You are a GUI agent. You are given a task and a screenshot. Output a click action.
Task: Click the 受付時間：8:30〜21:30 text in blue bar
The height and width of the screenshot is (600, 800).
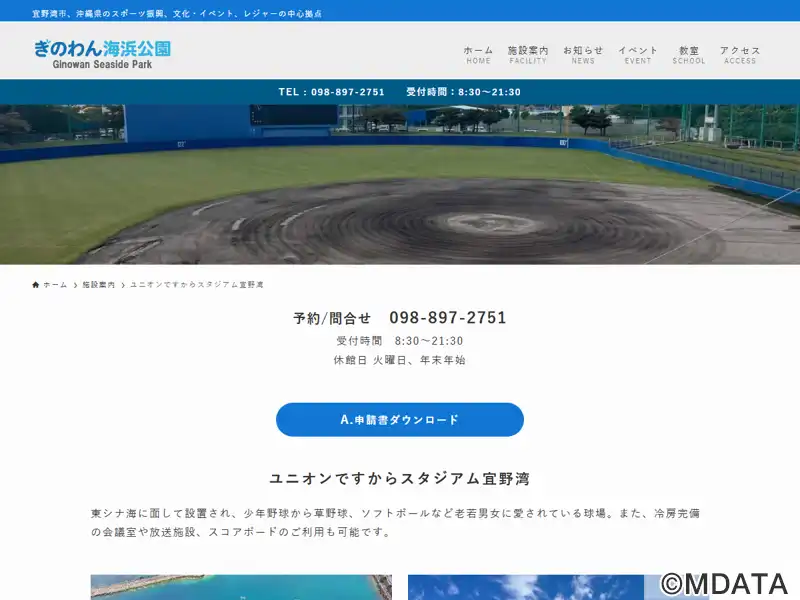click(463, 92)
